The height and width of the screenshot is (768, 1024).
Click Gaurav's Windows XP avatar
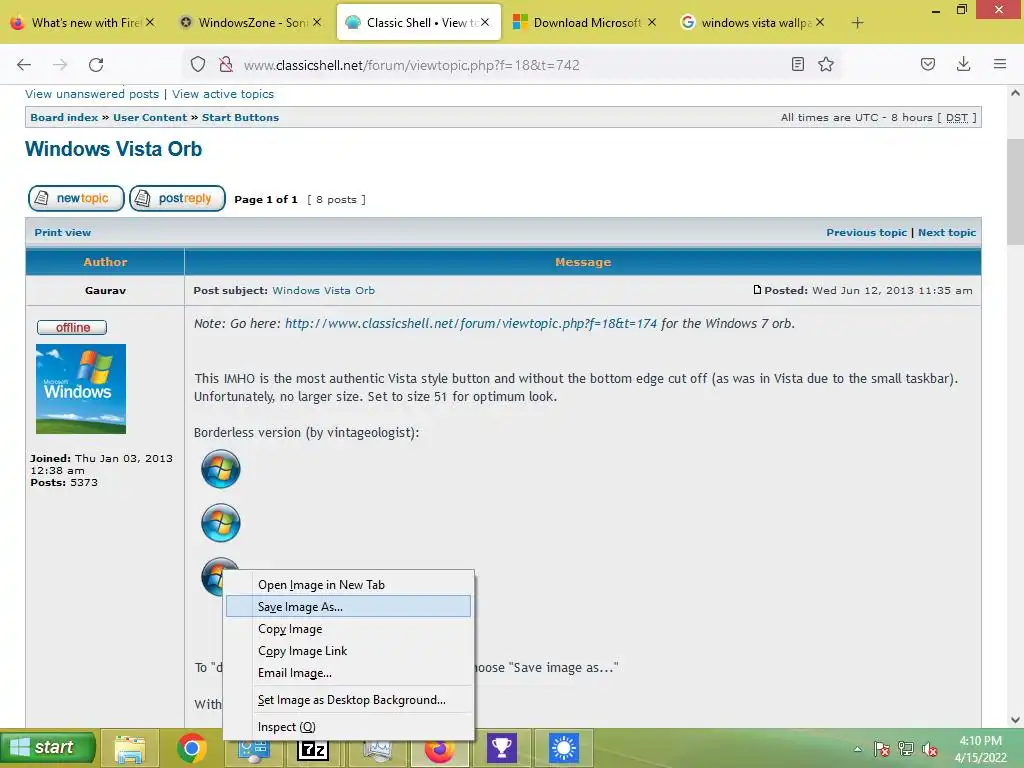(x=81, y=389)
